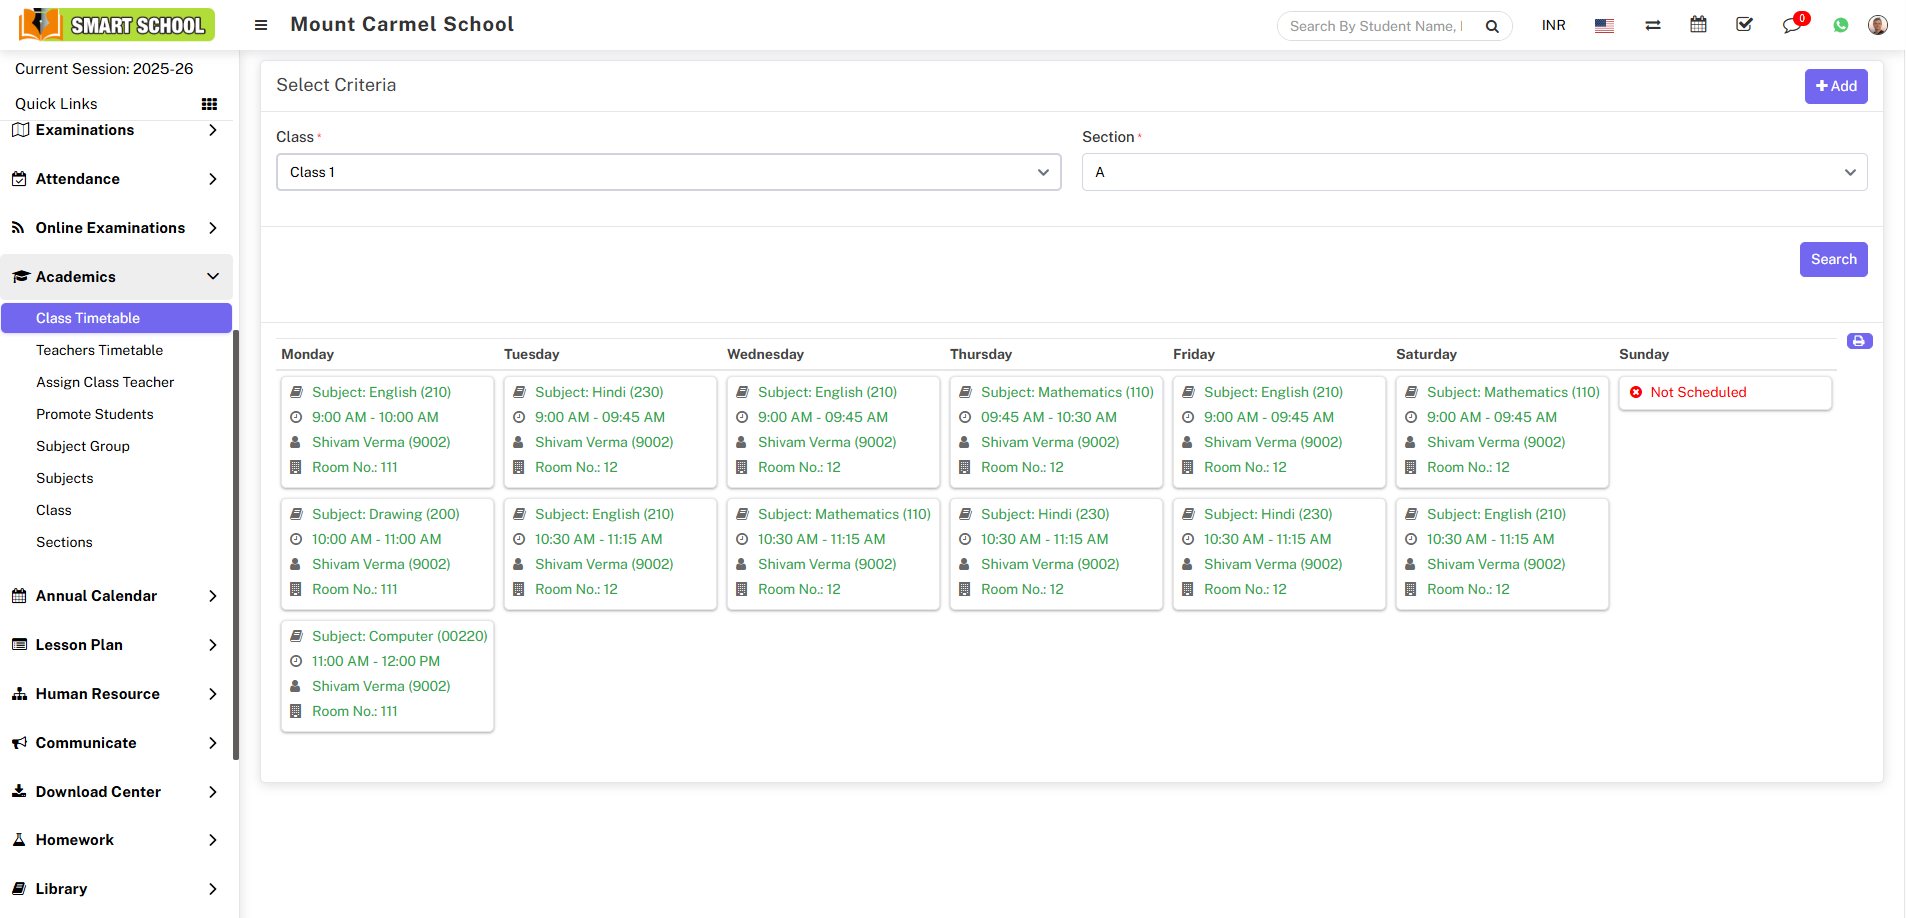Click the WhatsApp icon in header

click(1840, 26)
